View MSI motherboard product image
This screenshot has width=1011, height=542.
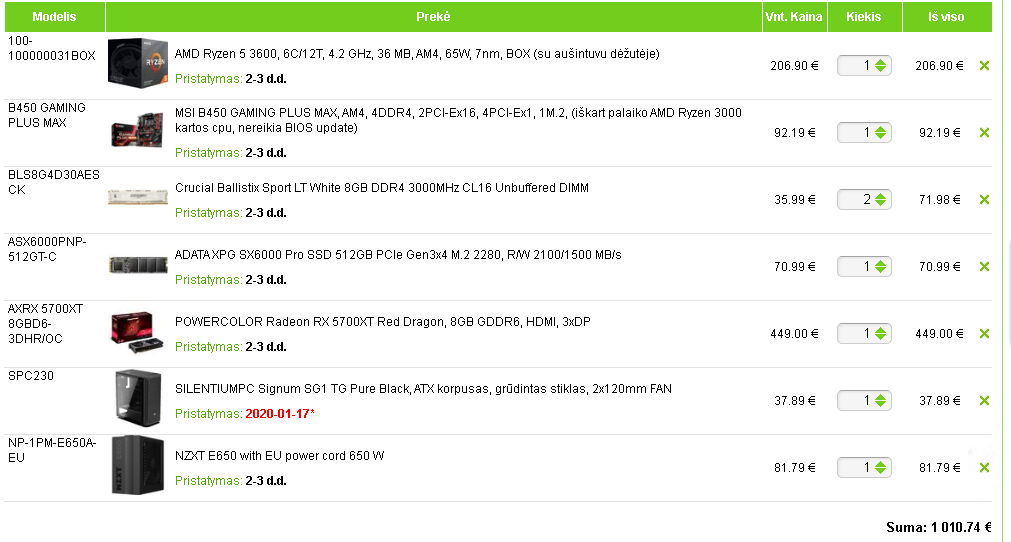point(137,130)
